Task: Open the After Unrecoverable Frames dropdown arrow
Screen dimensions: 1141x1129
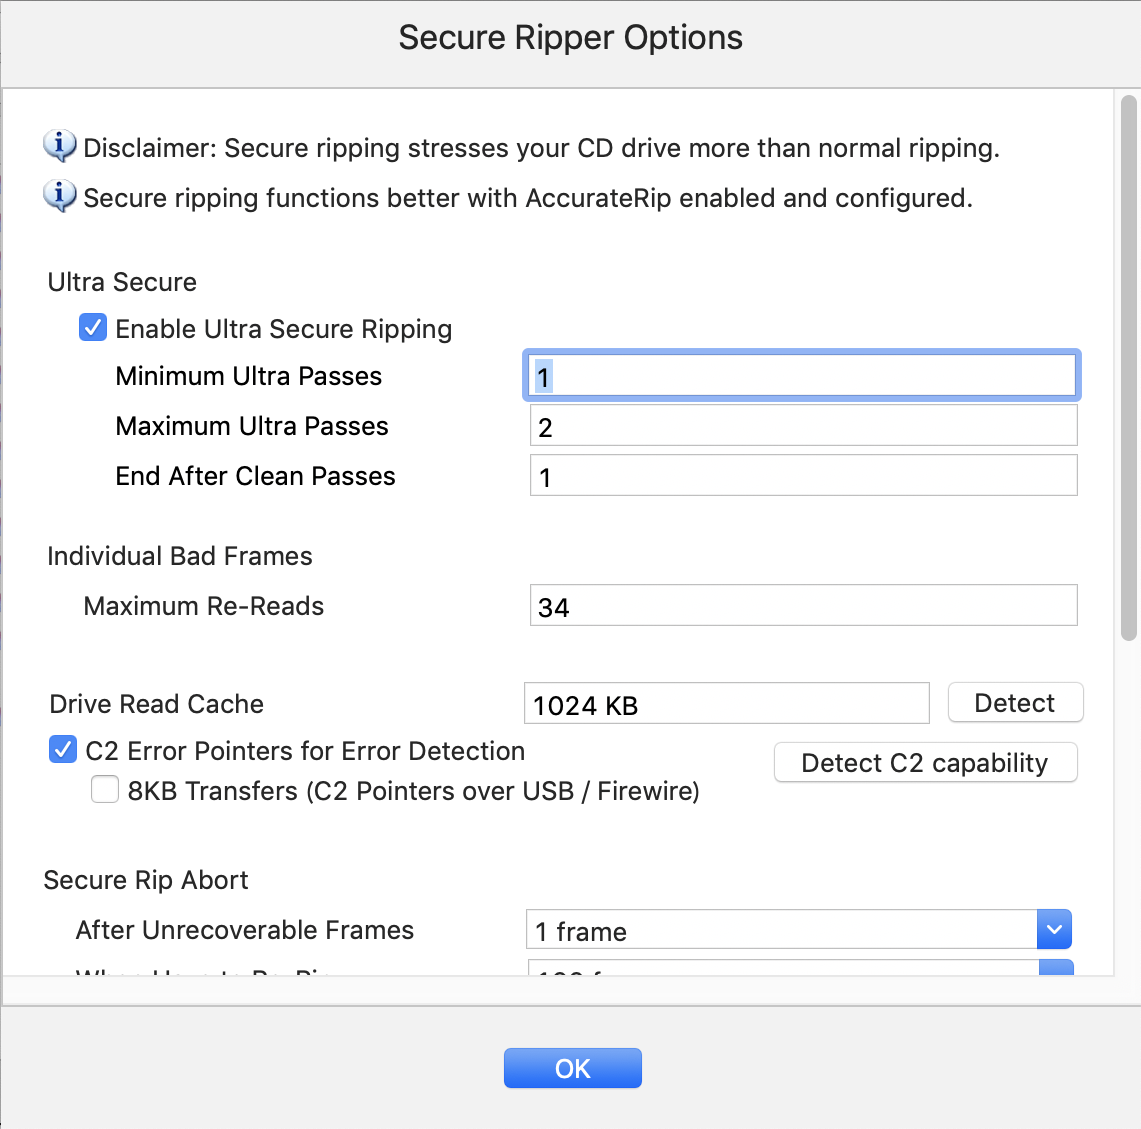Action: 1054,930
